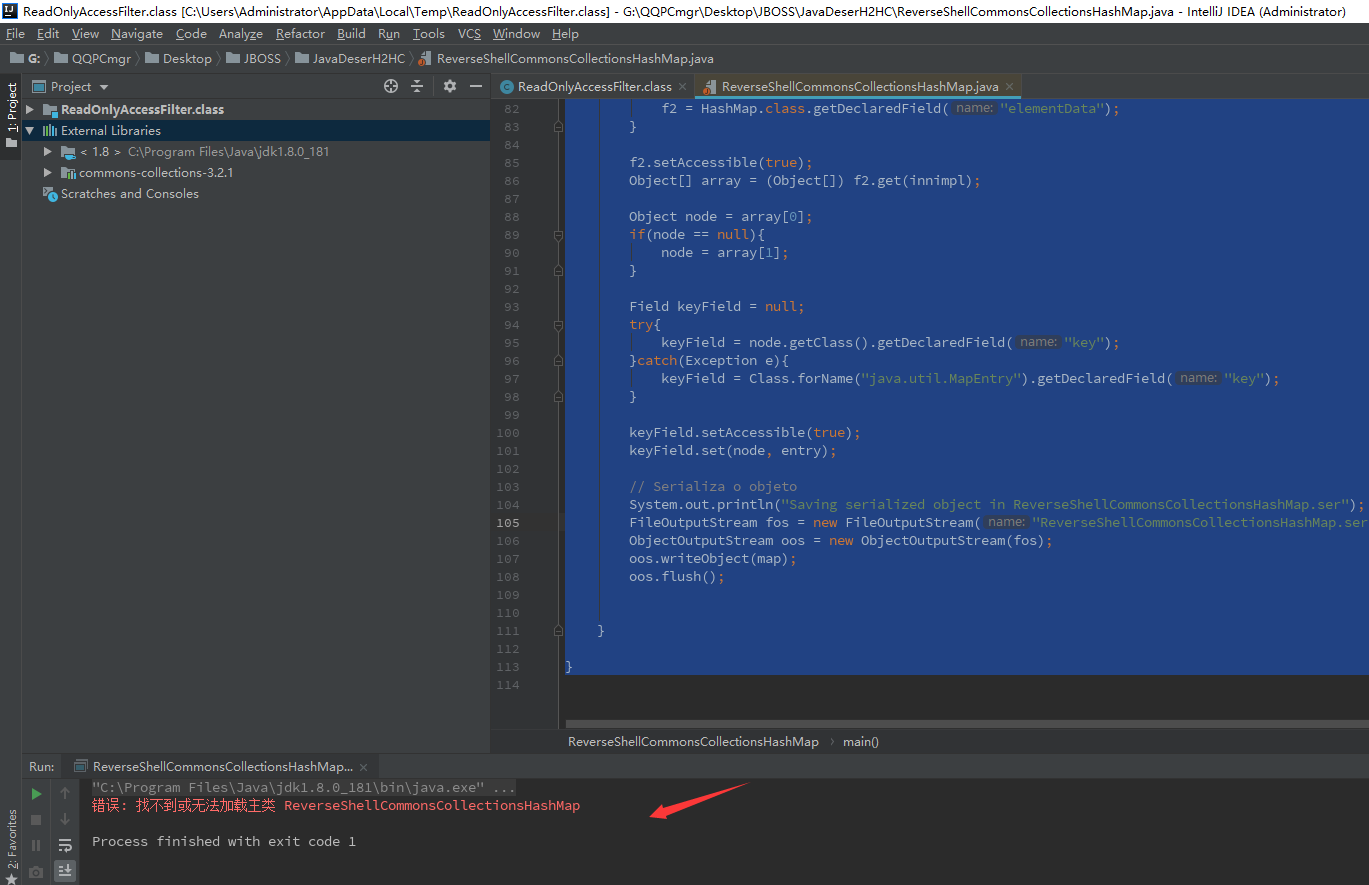
Task: Click 'Process finished with exit code 1' text
Action: 224,842
